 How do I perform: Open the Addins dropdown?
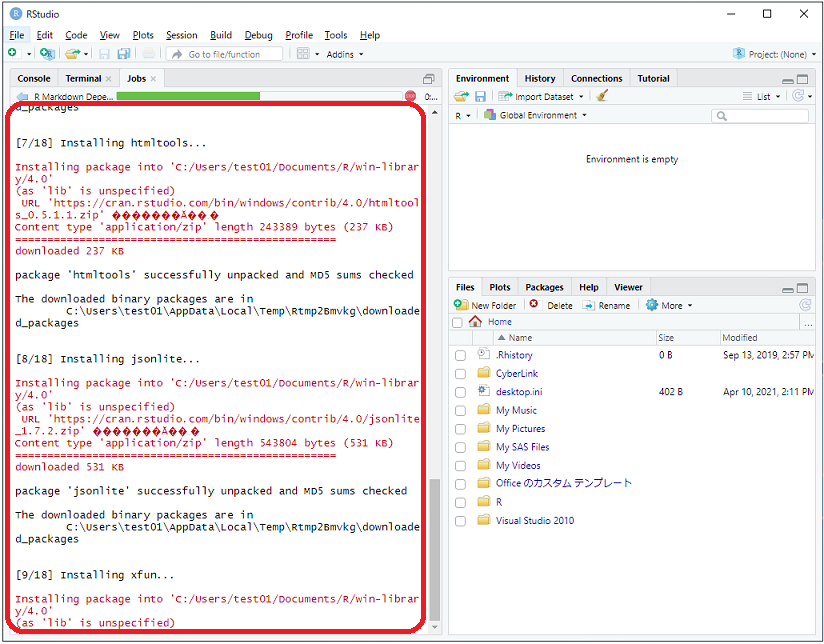(345, 54)
